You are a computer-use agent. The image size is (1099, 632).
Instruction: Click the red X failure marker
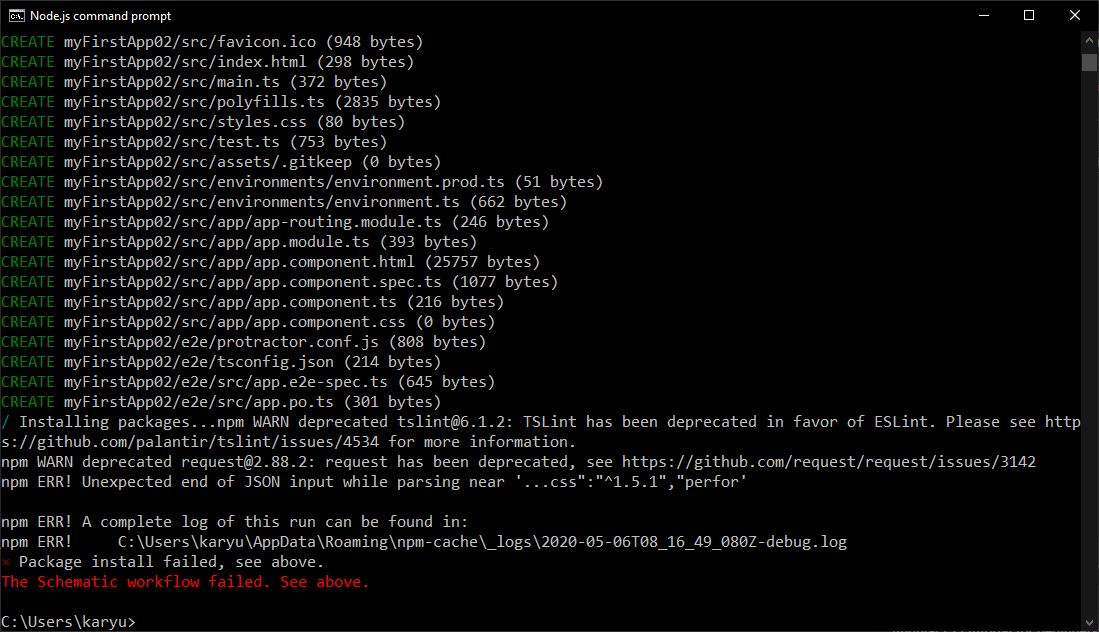6,562
